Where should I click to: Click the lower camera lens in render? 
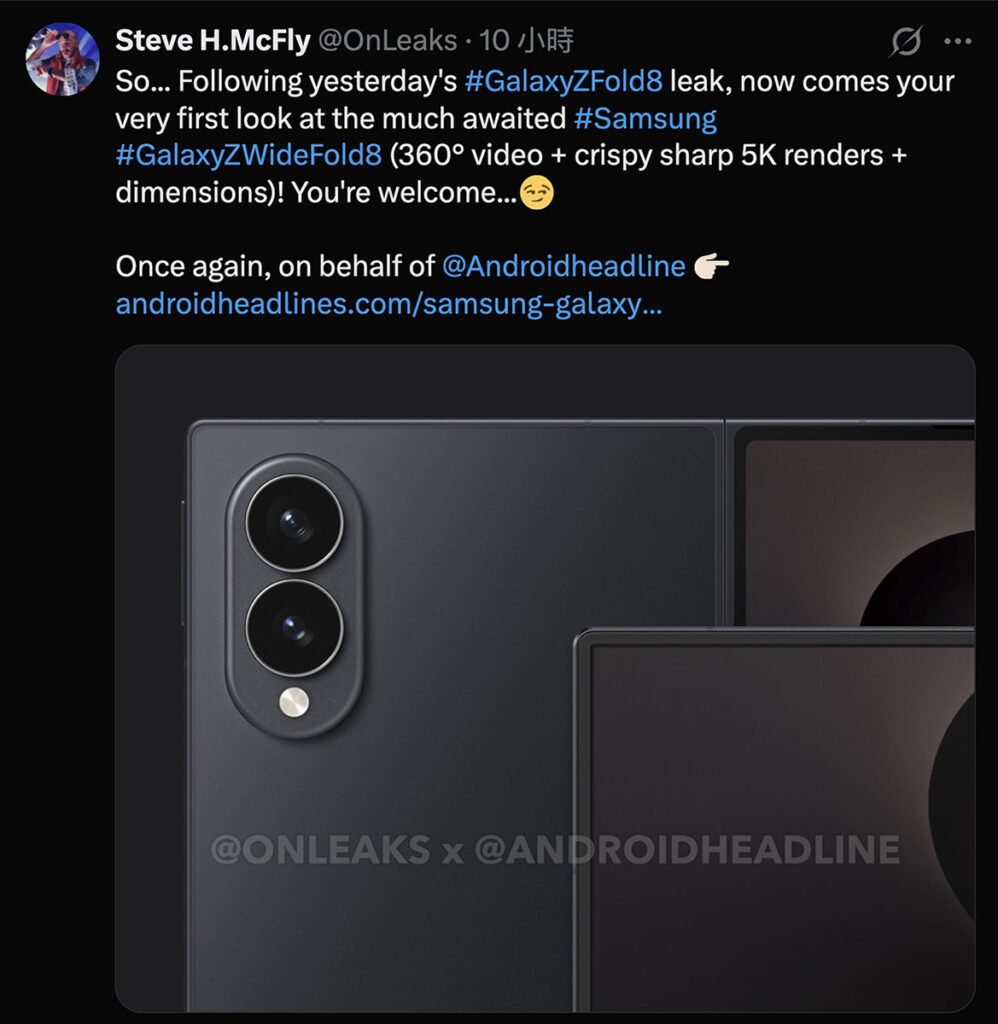[294, 627]
